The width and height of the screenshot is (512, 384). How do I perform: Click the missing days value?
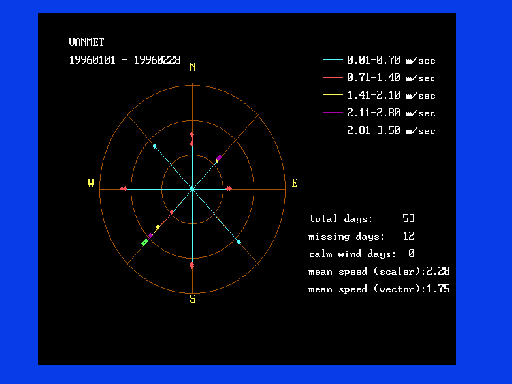pos(409,236)
